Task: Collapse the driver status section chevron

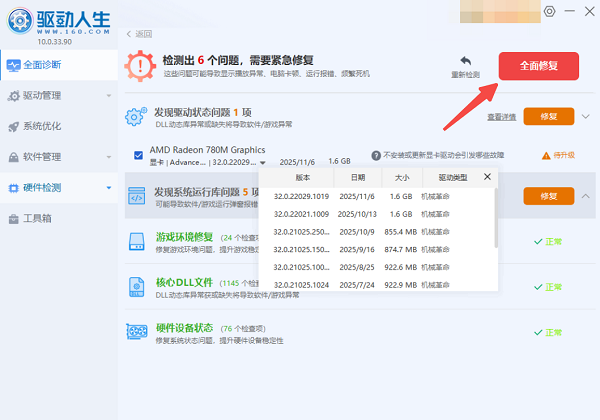Action: point(585,116)
